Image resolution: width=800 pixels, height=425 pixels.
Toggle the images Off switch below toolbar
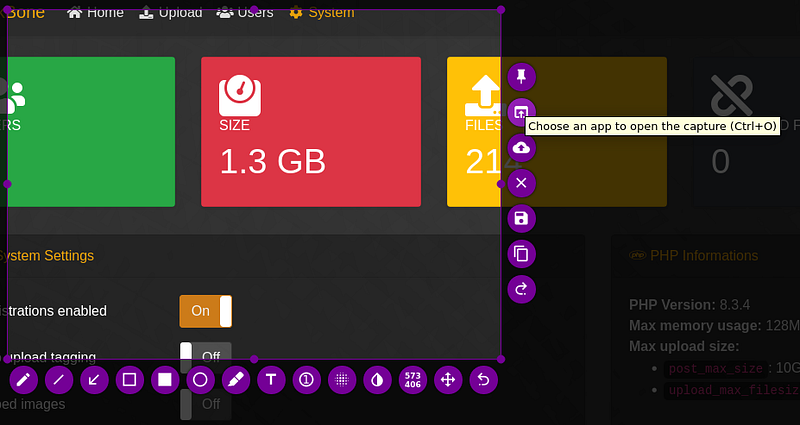pos(205,405)
